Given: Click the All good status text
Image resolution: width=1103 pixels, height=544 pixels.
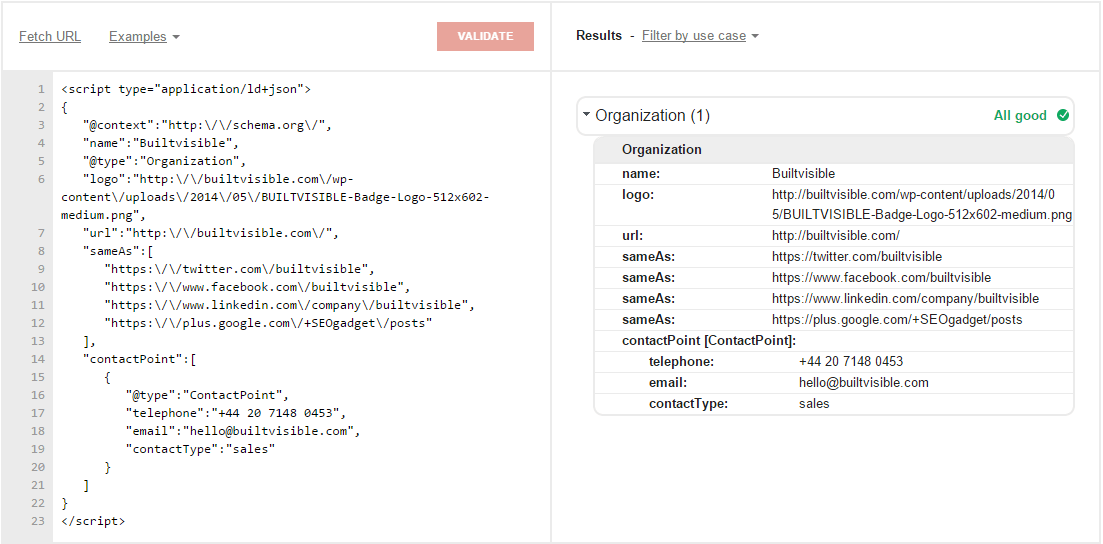Looking at the screenshot, I should pyautogui.click(x=1020, y=115).
